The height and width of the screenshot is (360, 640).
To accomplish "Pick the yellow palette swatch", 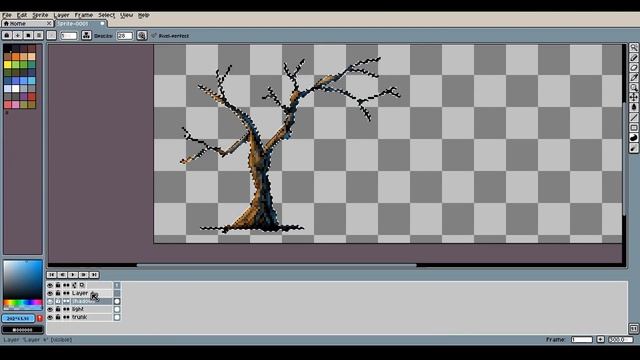I will (x=7, y=64).
